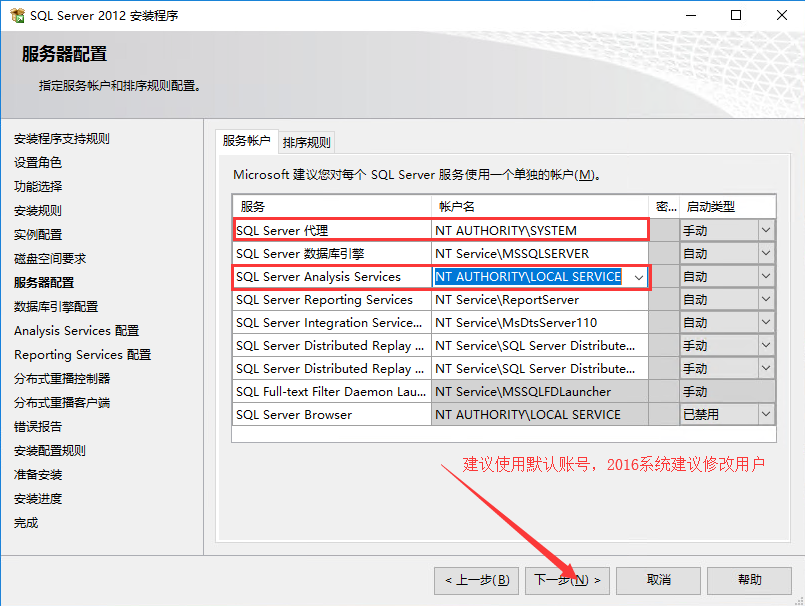This screenshot has height=606, width=805.
Task: Open startup type dropdown for Reporting Services
Action: 765,299
